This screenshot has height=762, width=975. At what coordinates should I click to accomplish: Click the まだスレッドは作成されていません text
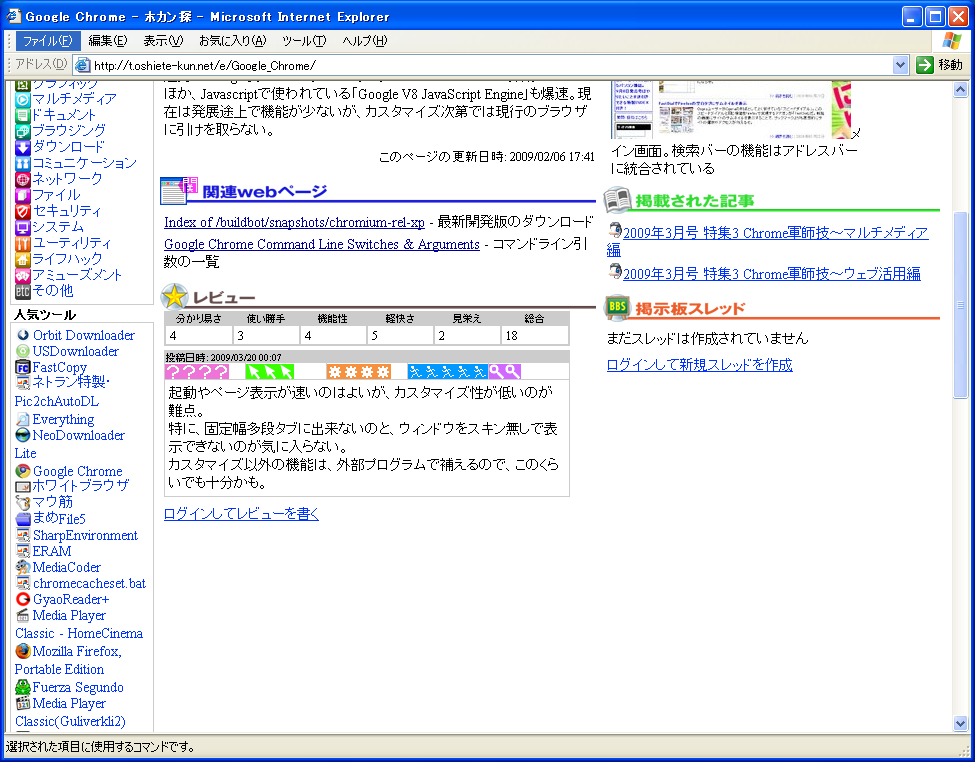tap(708, 338)
